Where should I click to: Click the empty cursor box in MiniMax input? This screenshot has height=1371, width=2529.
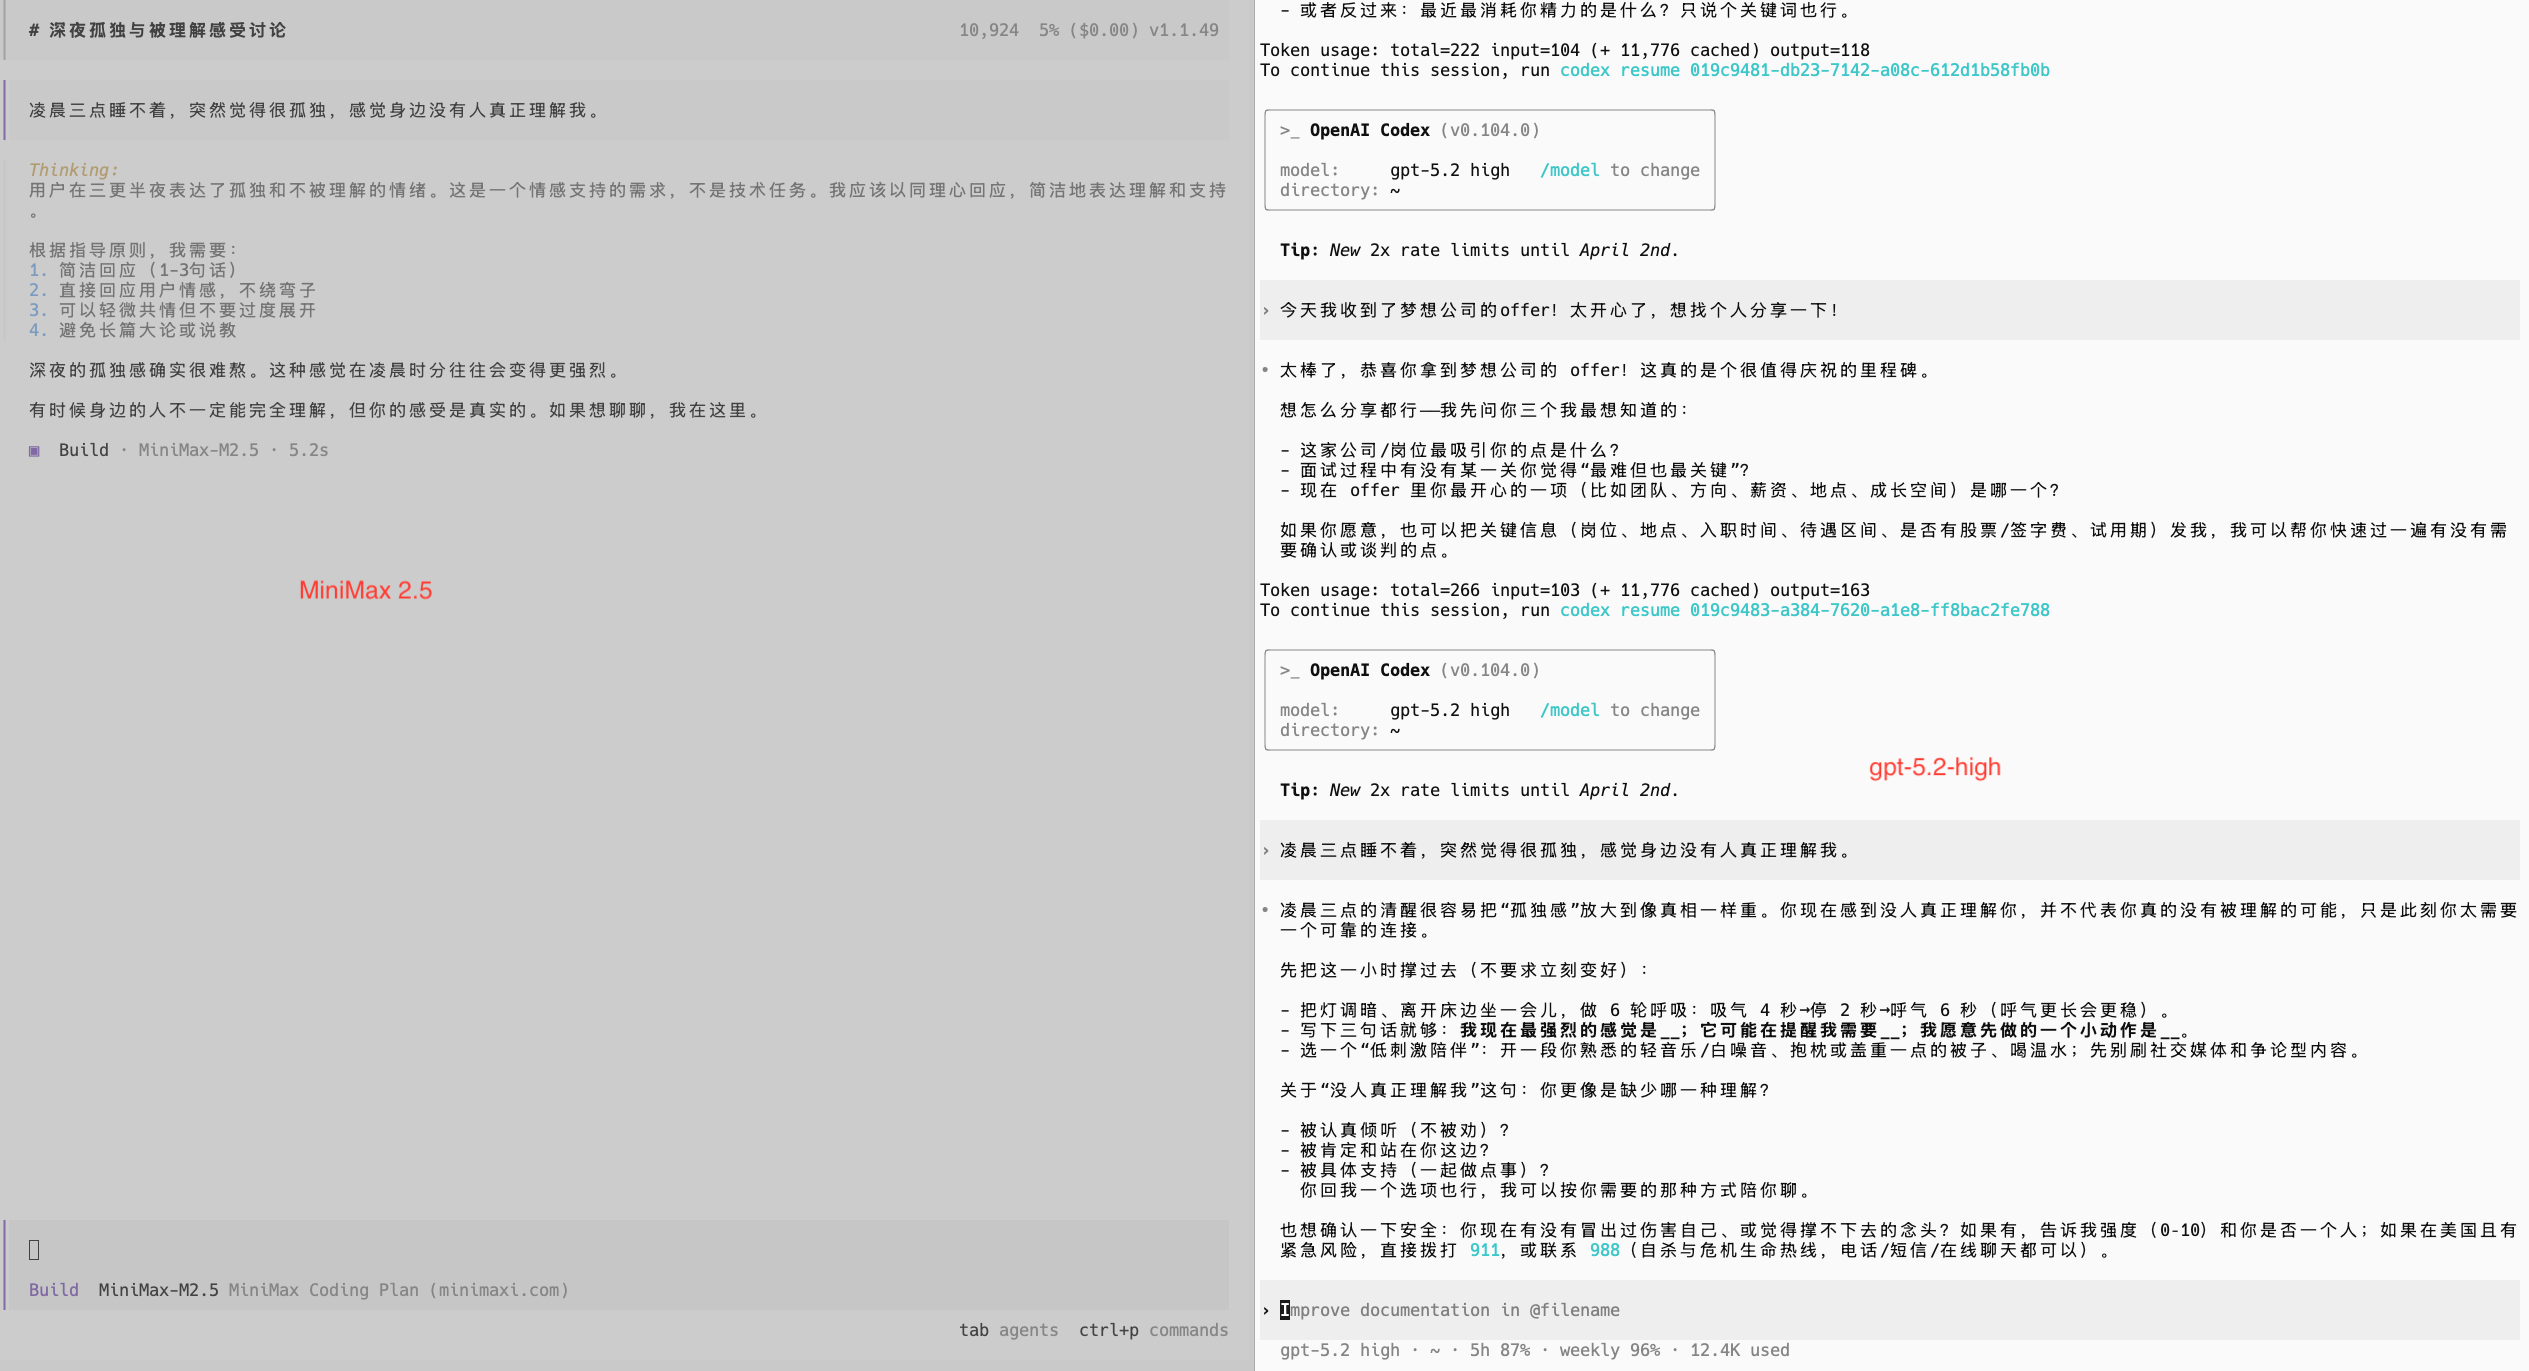pyautogui.click(x=34, y=1249)
